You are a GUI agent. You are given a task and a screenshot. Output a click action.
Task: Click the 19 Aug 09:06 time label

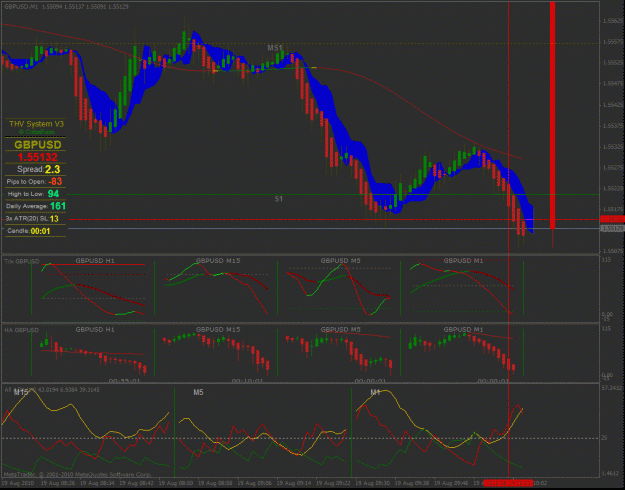(255, 483)
